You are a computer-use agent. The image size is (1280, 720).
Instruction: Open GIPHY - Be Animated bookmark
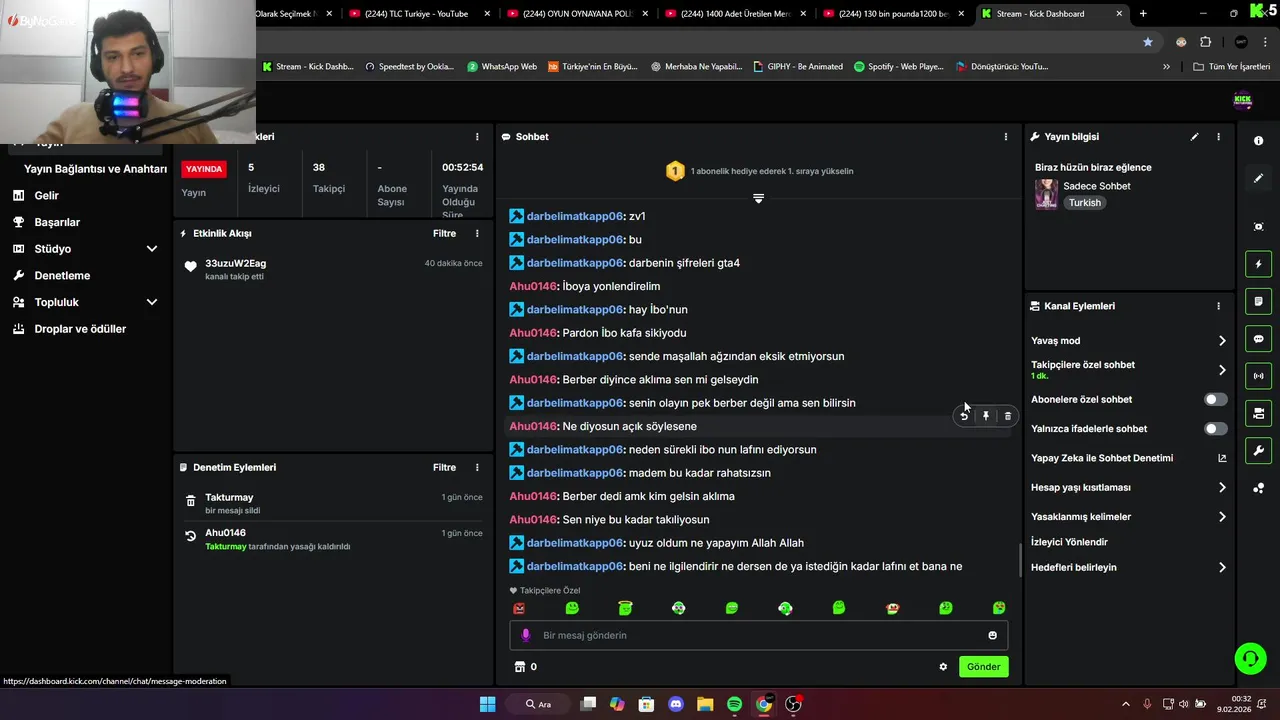point(797,67)
